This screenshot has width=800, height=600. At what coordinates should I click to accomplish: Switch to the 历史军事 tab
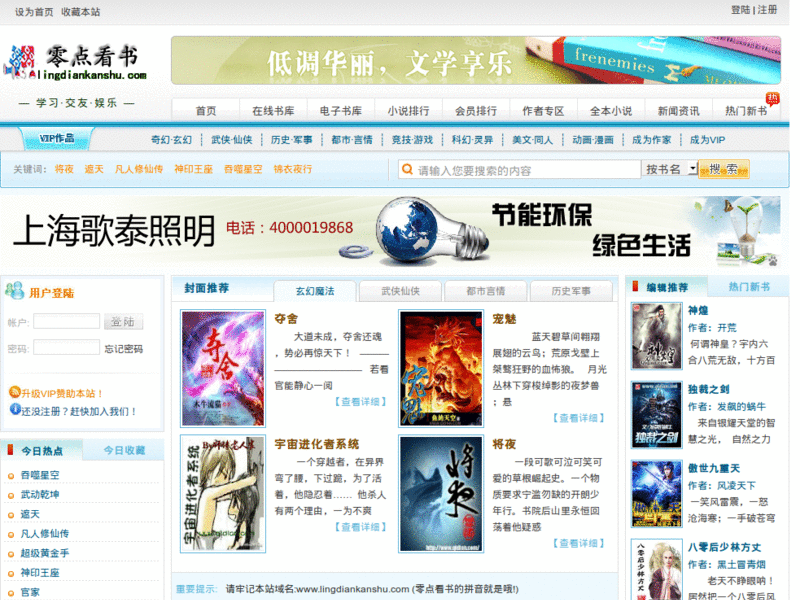click(571, 291)
